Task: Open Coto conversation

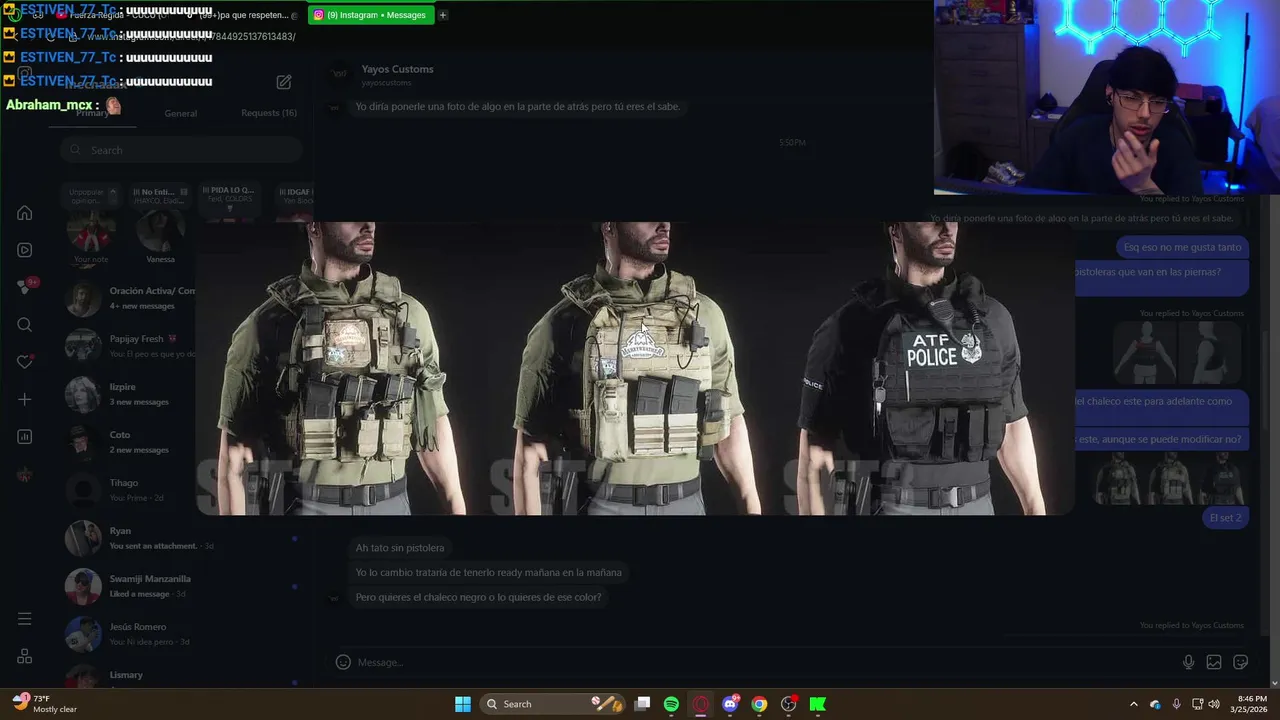Action: pos(130,442)
